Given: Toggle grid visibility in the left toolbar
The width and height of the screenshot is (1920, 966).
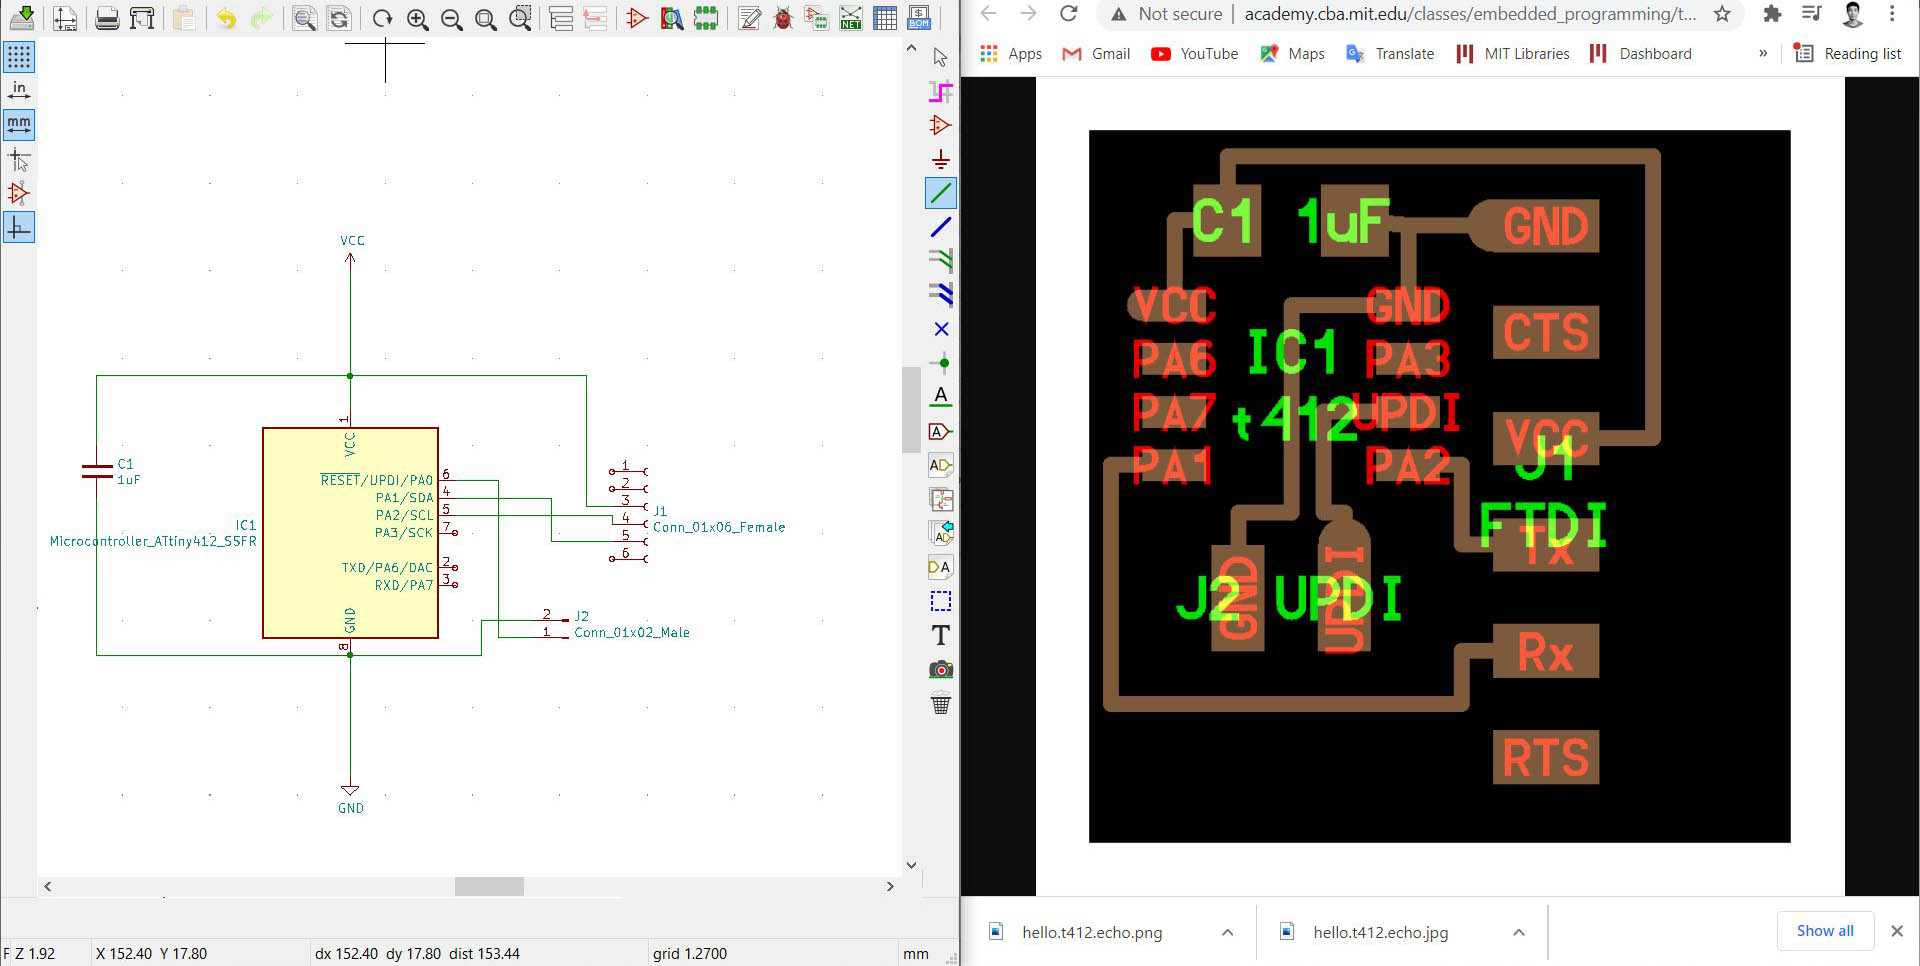Looking at the screenshot, I should click(19, 57).
